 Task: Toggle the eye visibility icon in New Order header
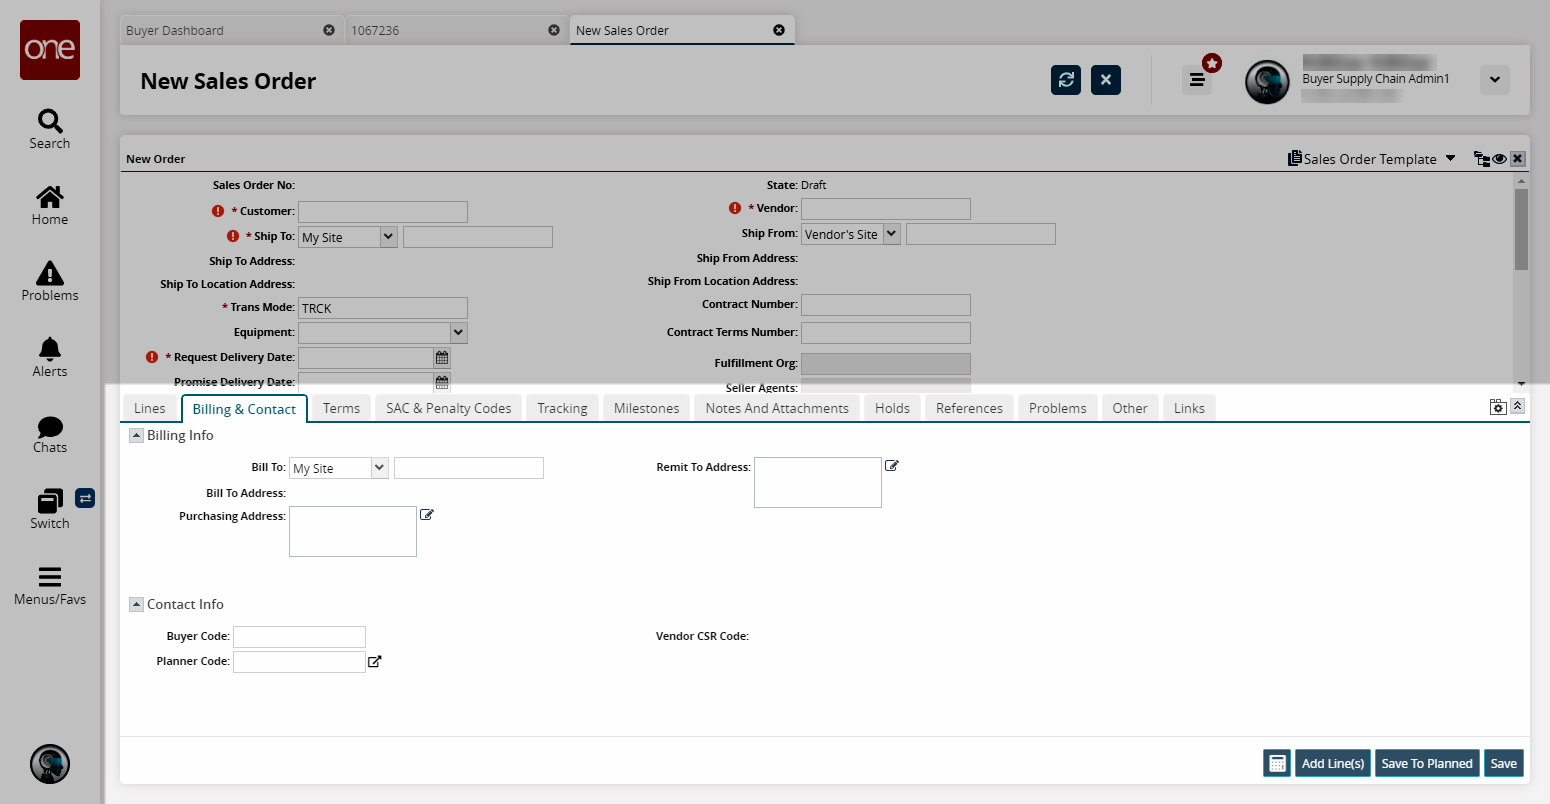pos(1500,159)
